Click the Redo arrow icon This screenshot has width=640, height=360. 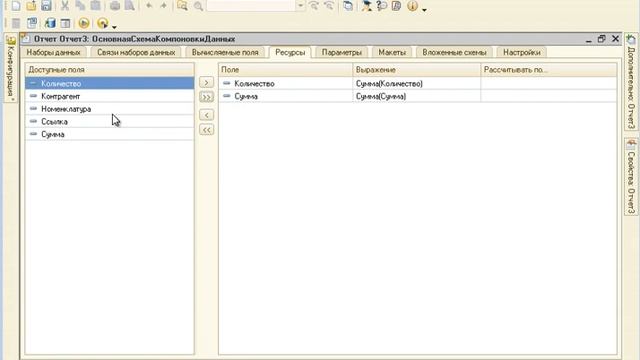pos(164,6)
